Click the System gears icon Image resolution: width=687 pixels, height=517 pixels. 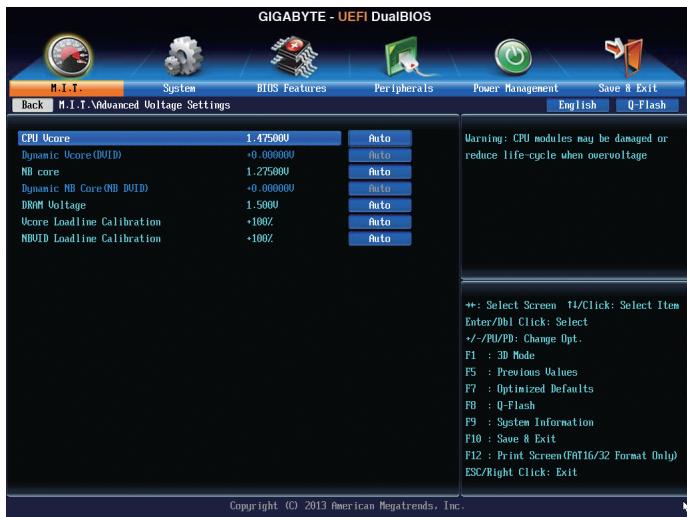(184, 56)
